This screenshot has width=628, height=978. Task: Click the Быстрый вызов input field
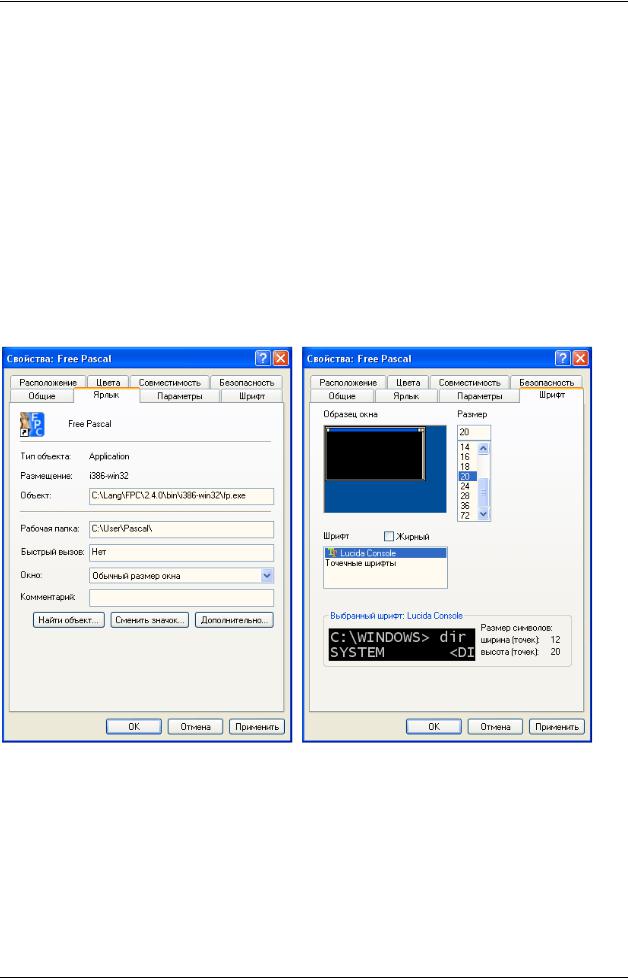point(181,553)
